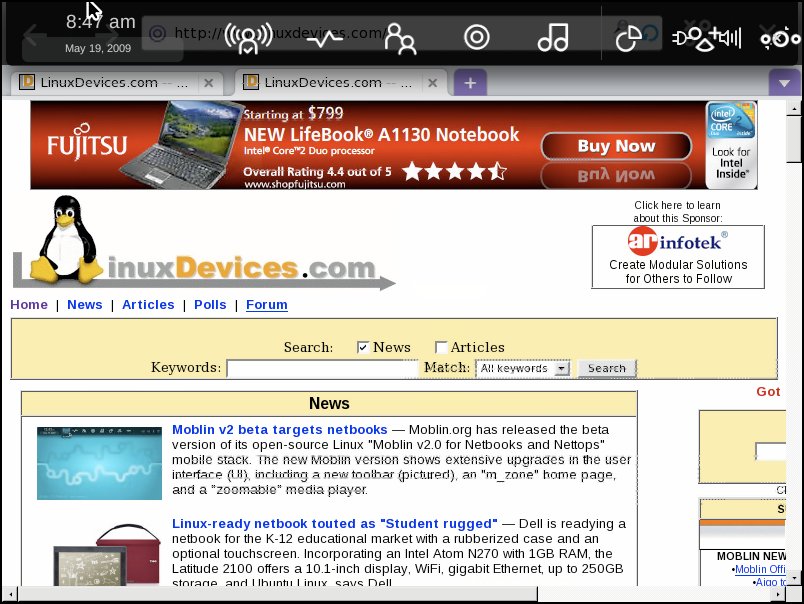Click the vertical scrollbar down arrow

(794, 578)
